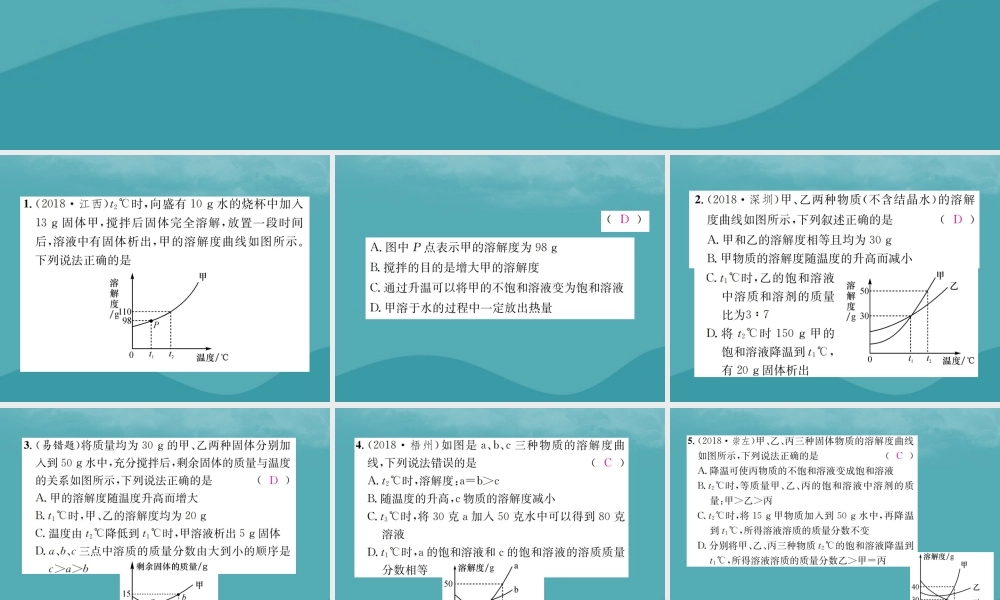
Task: Click question 3 heading marked "(易错题)"
Action: point(157,445)
